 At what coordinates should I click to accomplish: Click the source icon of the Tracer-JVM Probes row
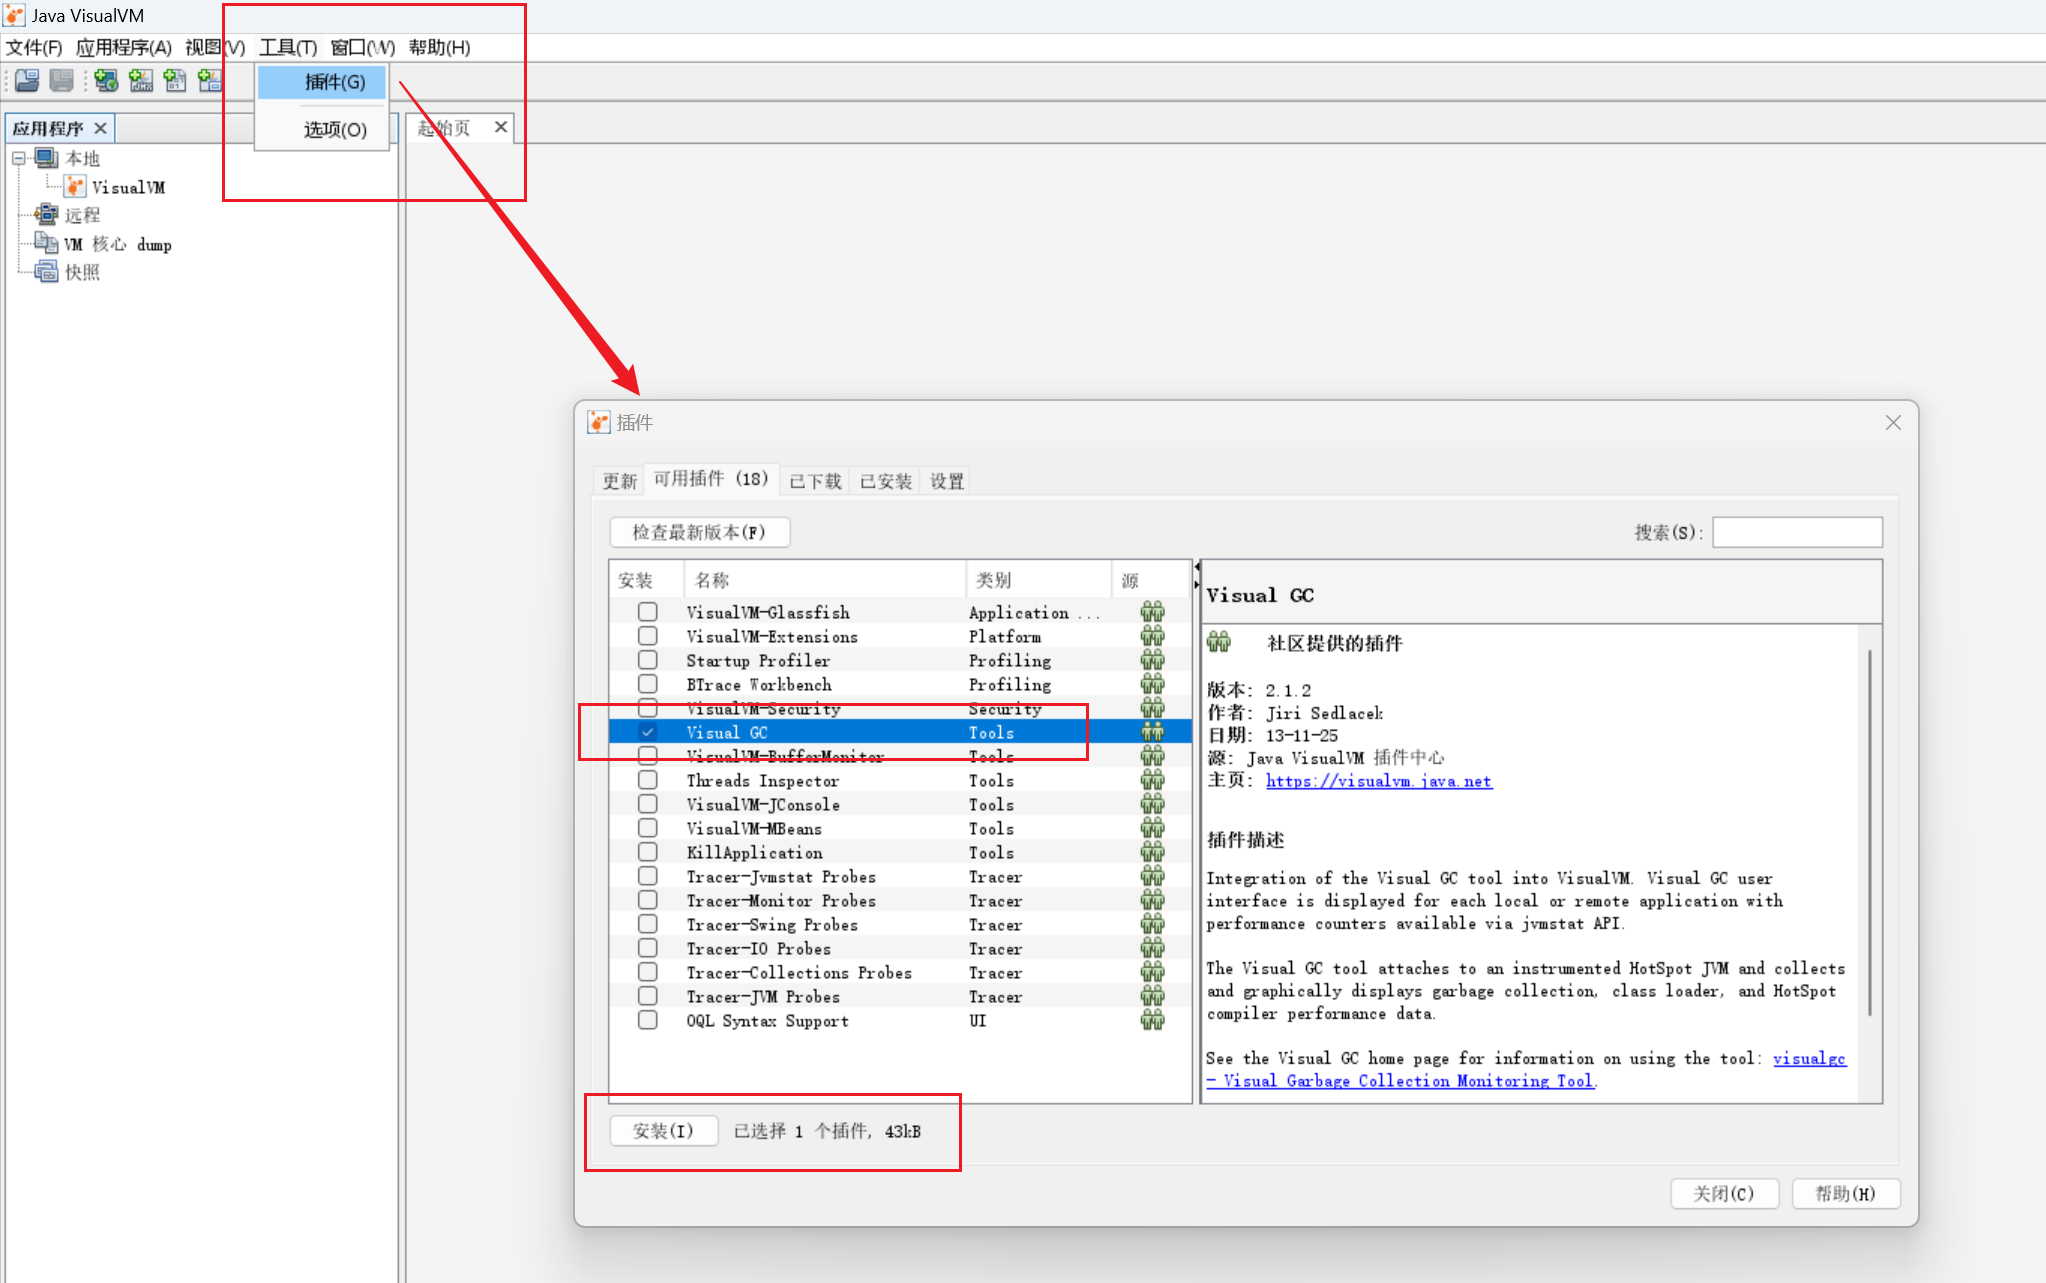(1152, 996)
